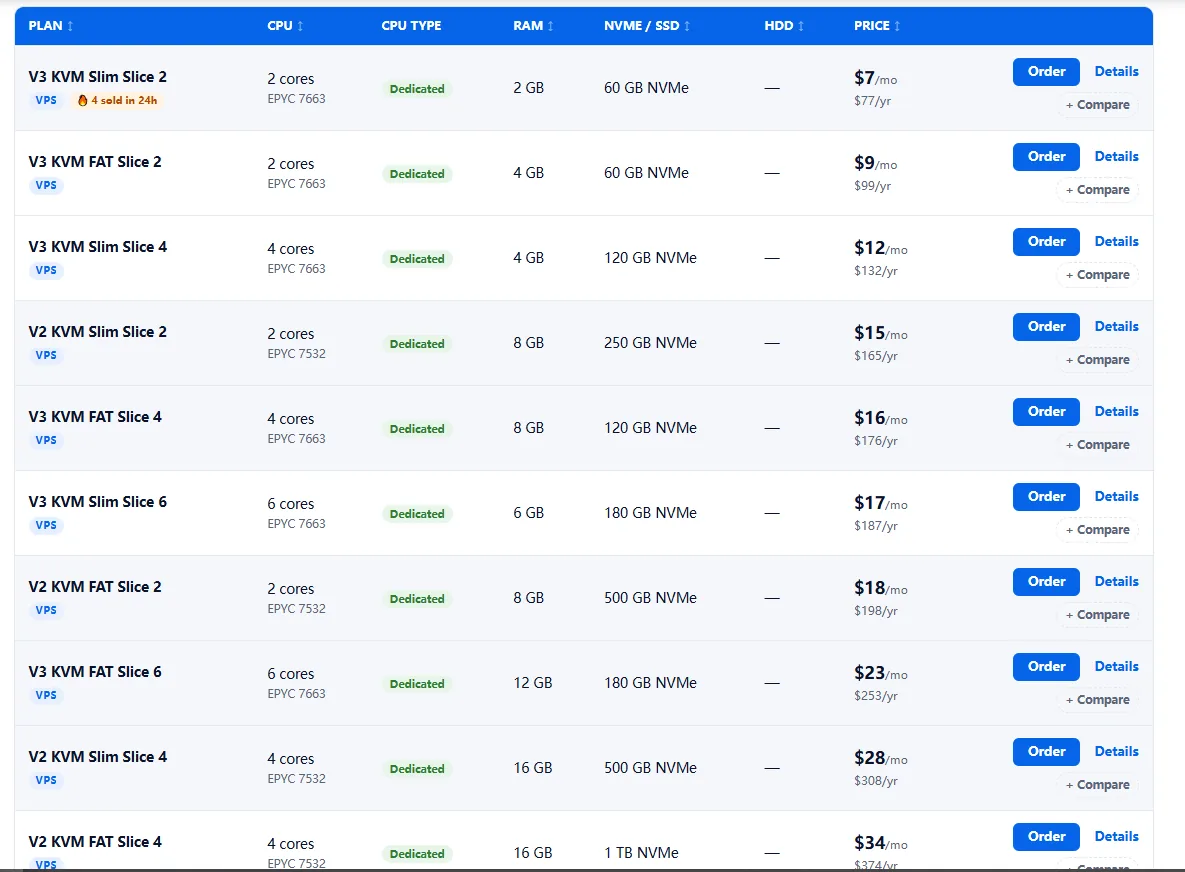Click the VPS tag under V2 KVM Slim Slice 2

[46, 355]
